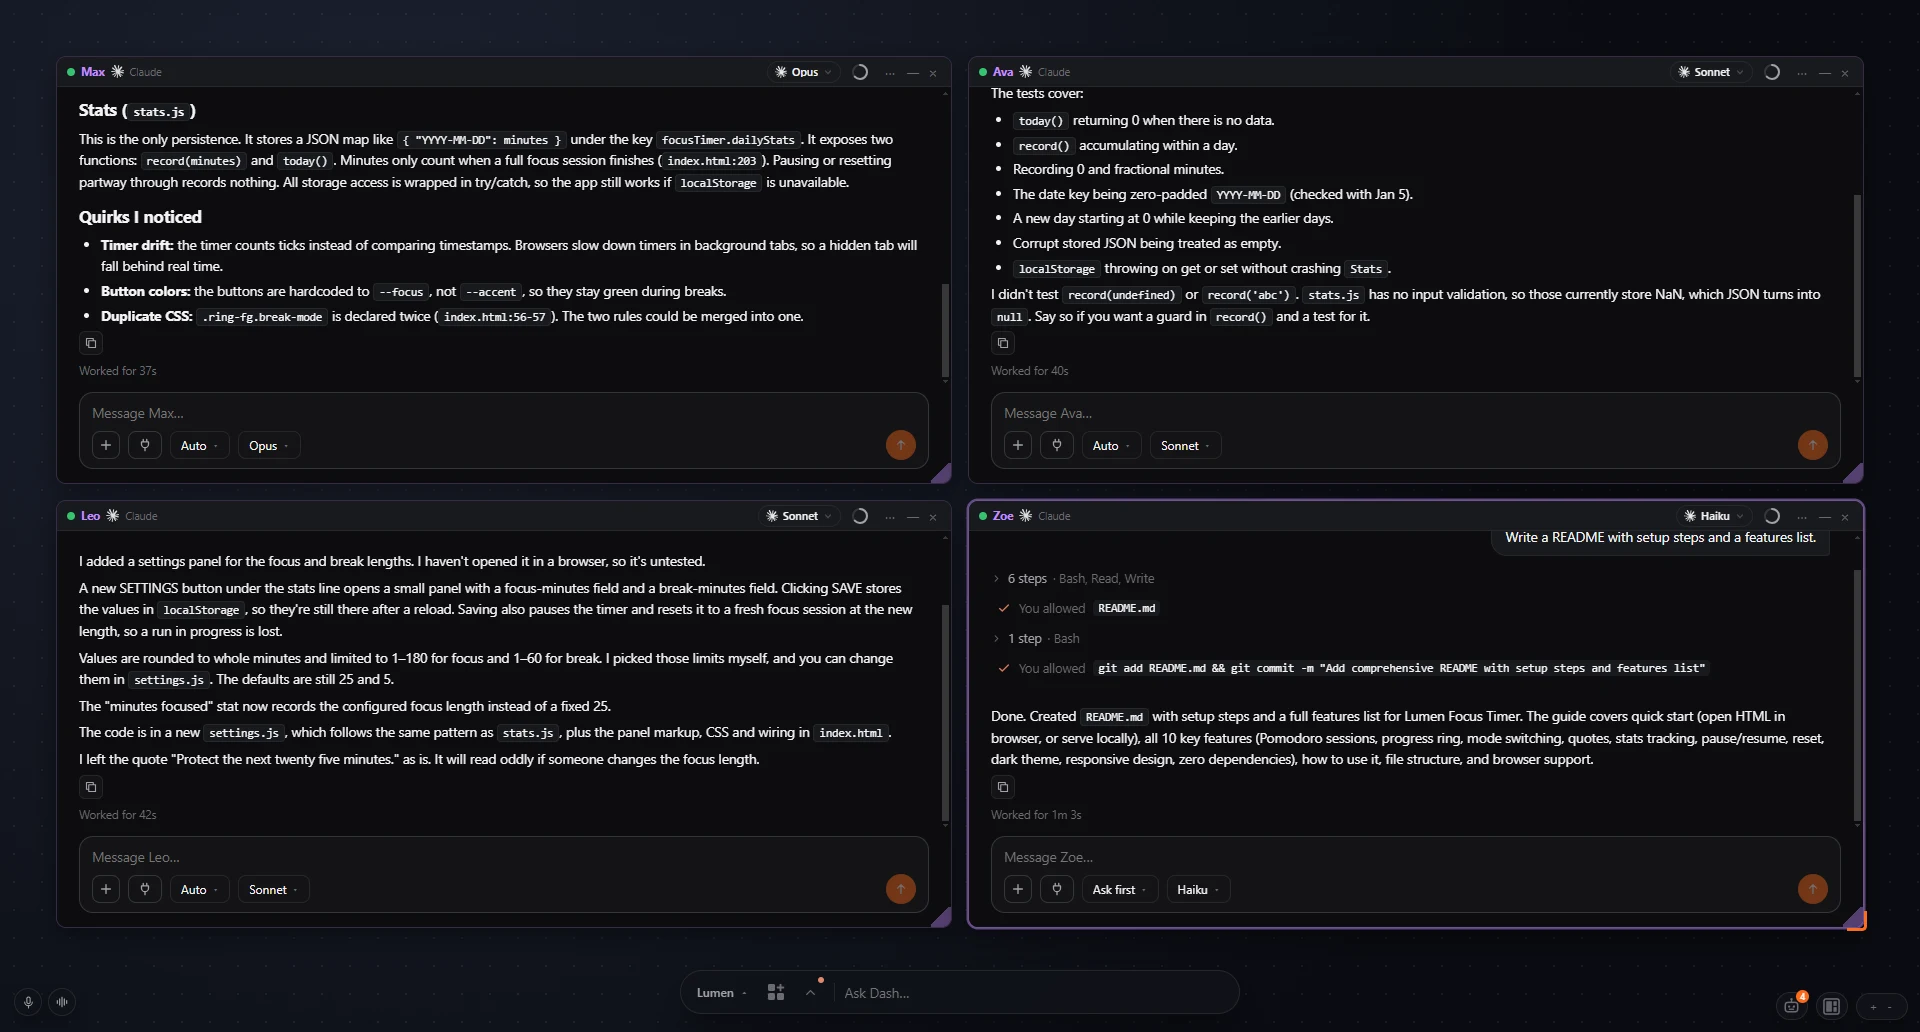Click the scrollbar in Leo's chat panel
The image size is (1920, 1032).
945,712
